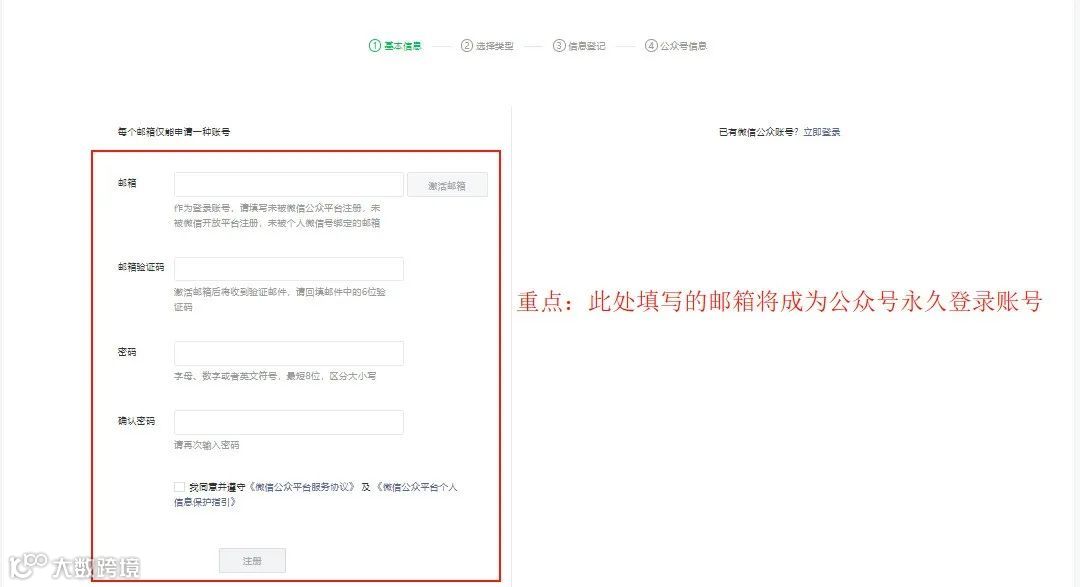This screenshot has height=587, width=1080.
Task: Select step 3 信息登记
Action: point(579,45)
